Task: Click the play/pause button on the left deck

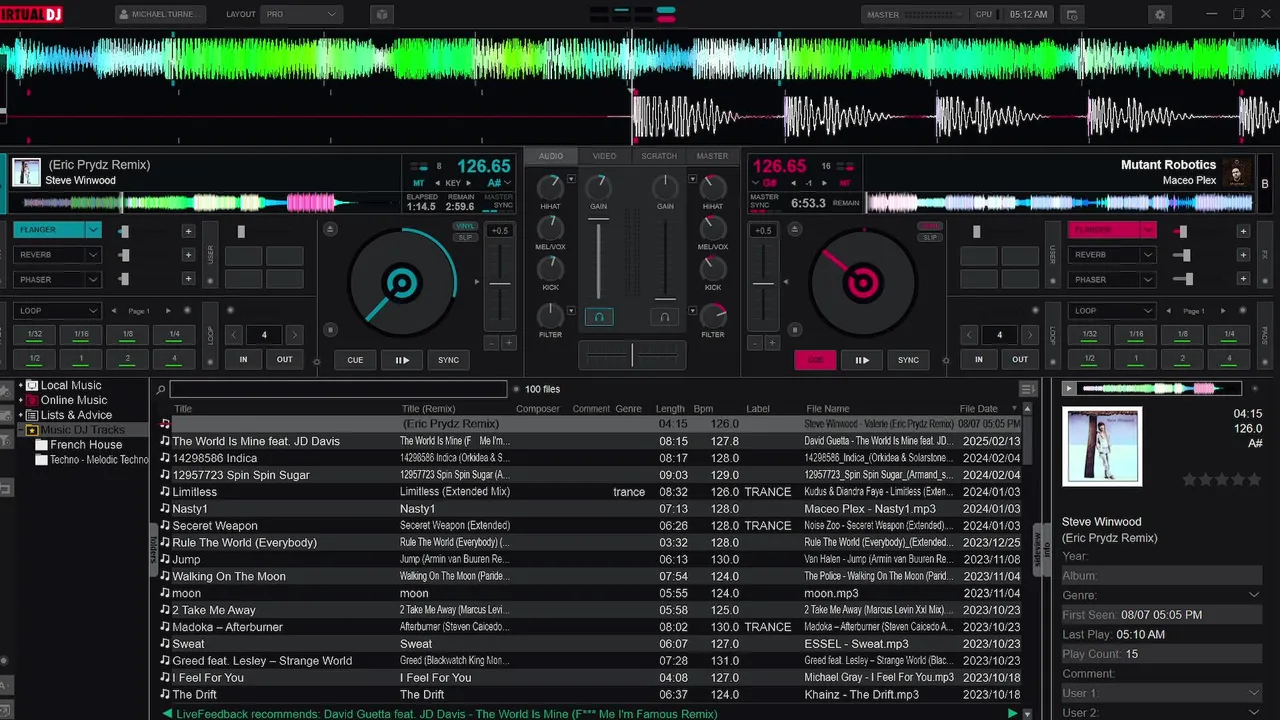Action: 402,360
